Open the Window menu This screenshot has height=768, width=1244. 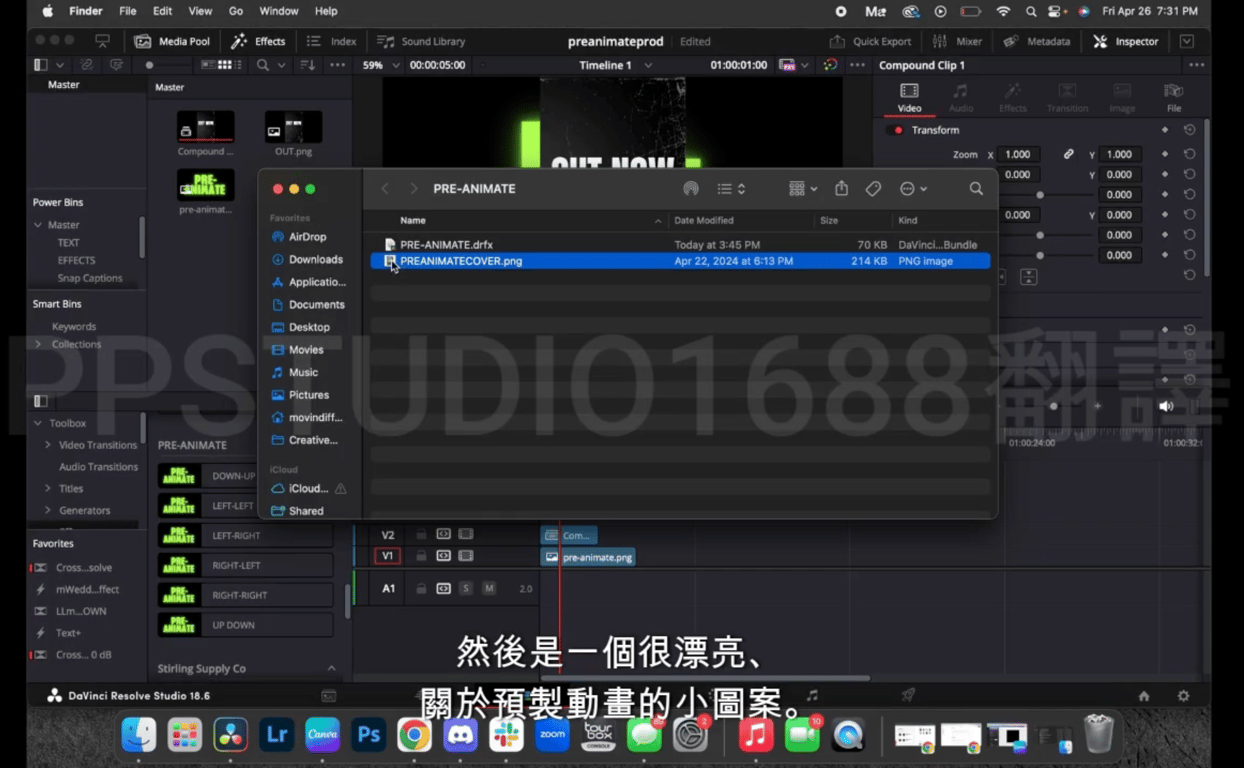pyautogui.click(x=279, y=11)
